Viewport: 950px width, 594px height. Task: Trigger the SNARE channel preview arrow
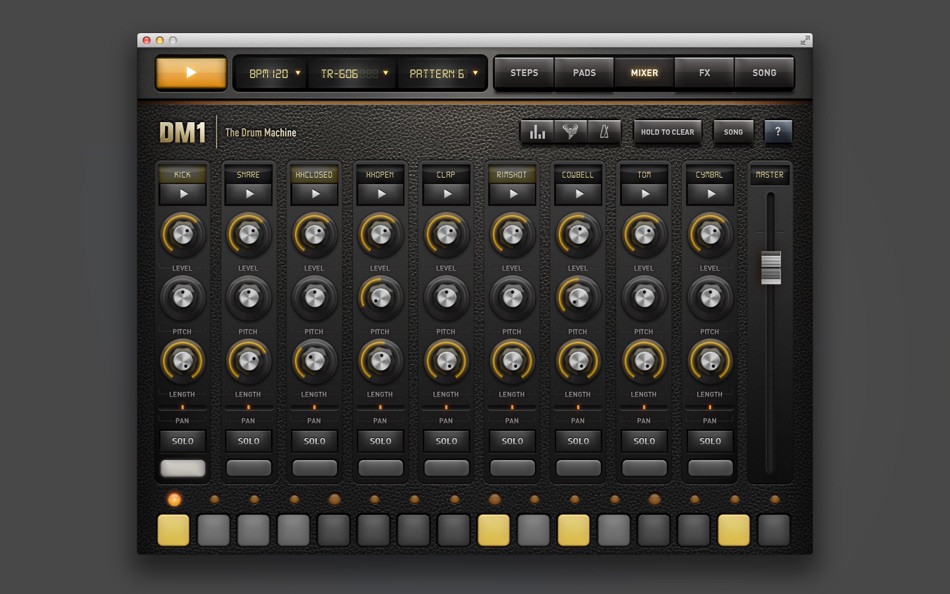248,193
